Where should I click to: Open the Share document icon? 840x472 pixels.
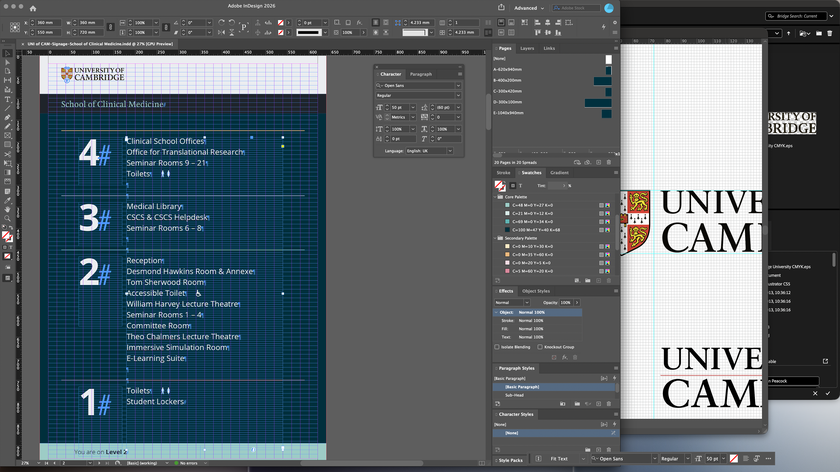coord(501,8)
